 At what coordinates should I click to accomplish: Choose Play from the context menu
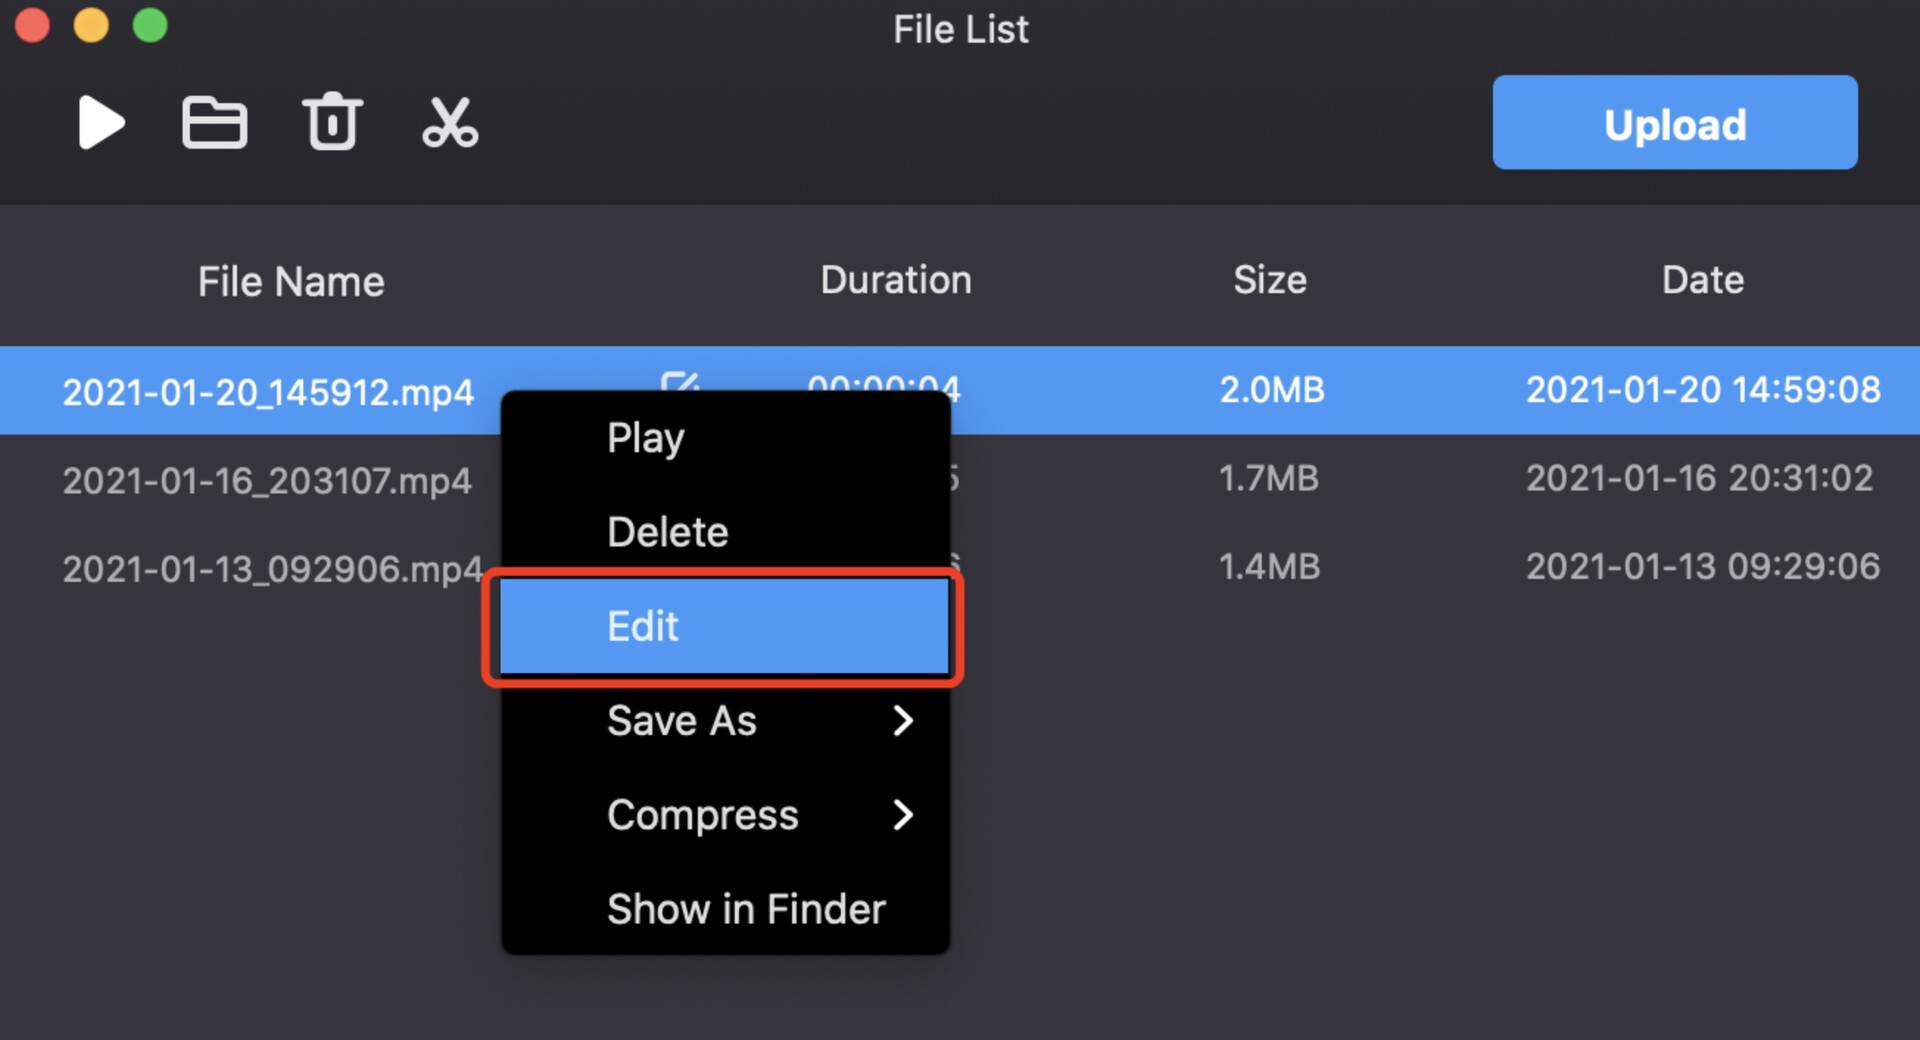[x=646, y=438]
